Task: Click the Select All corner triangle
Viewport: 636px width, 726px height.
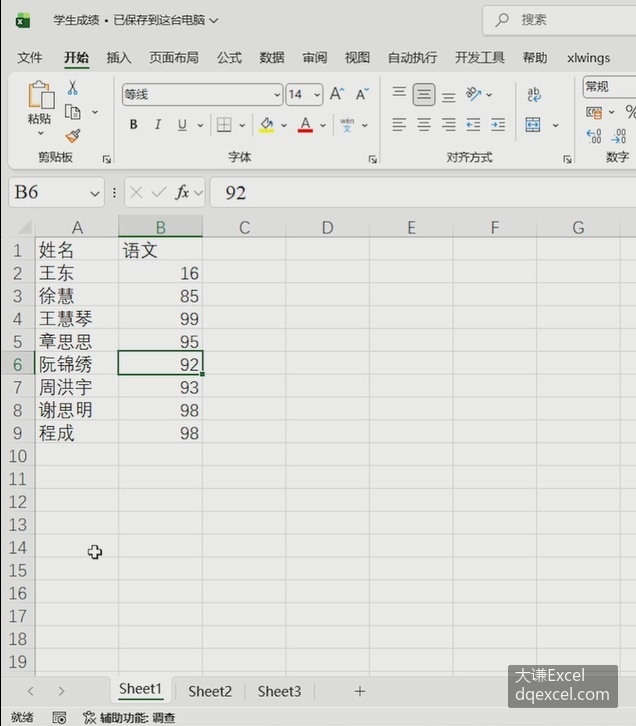Action: point(23,227)
